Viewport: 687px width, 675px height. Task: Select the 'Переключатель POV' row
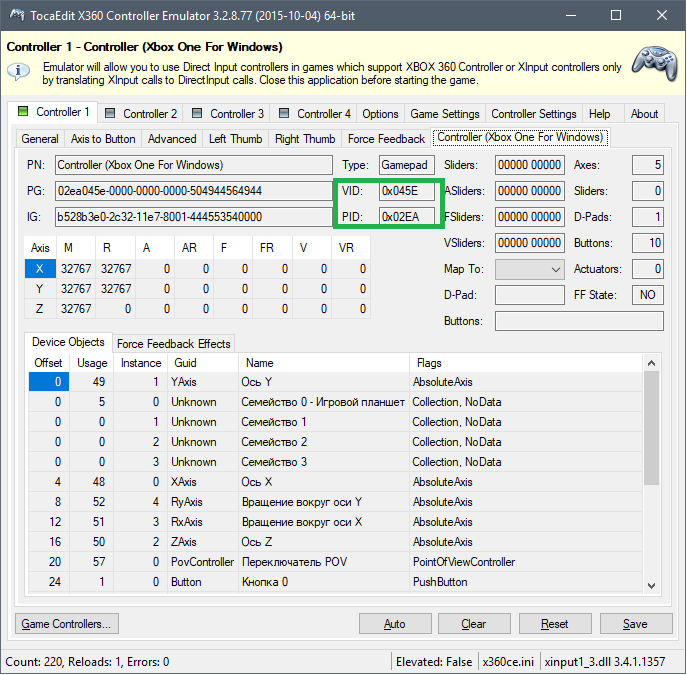(336, 562)
